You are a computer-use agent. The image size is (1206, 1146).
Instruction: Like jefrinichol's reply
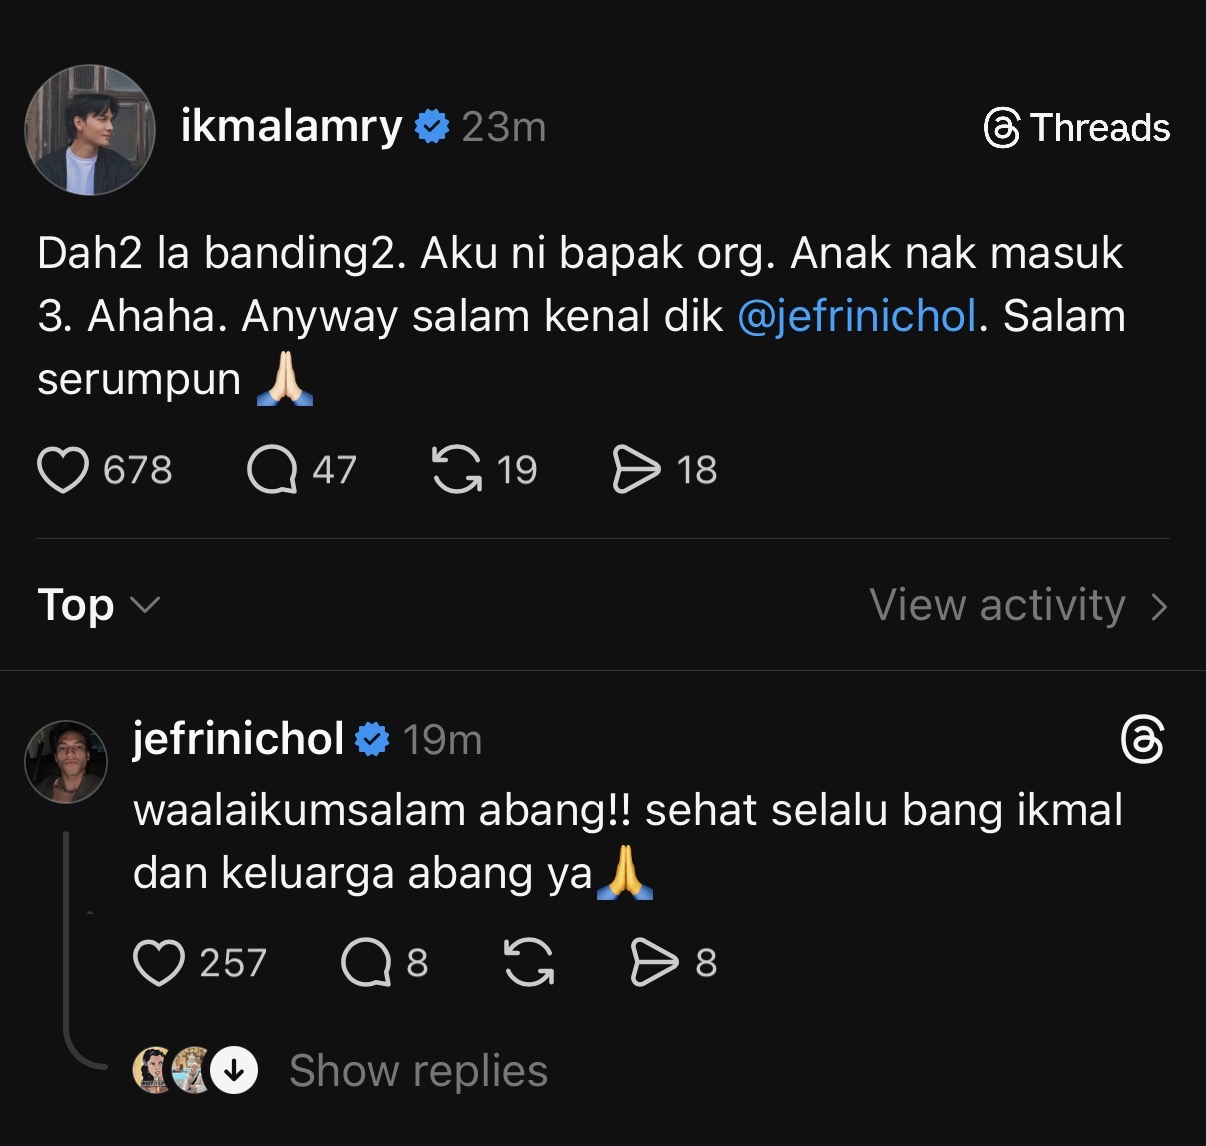pyautogui.click(x=159, y=963)
